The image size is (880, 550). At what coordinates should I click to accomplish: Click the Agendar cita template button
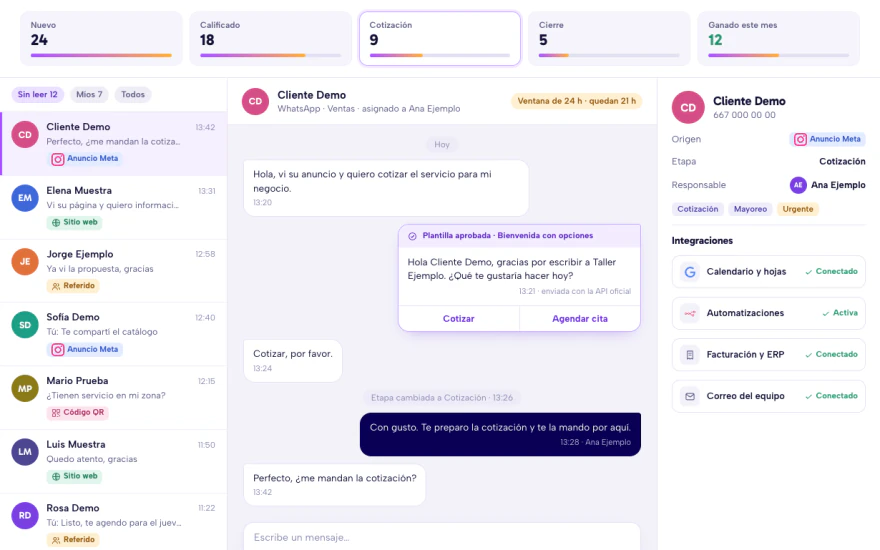(580, 318)
